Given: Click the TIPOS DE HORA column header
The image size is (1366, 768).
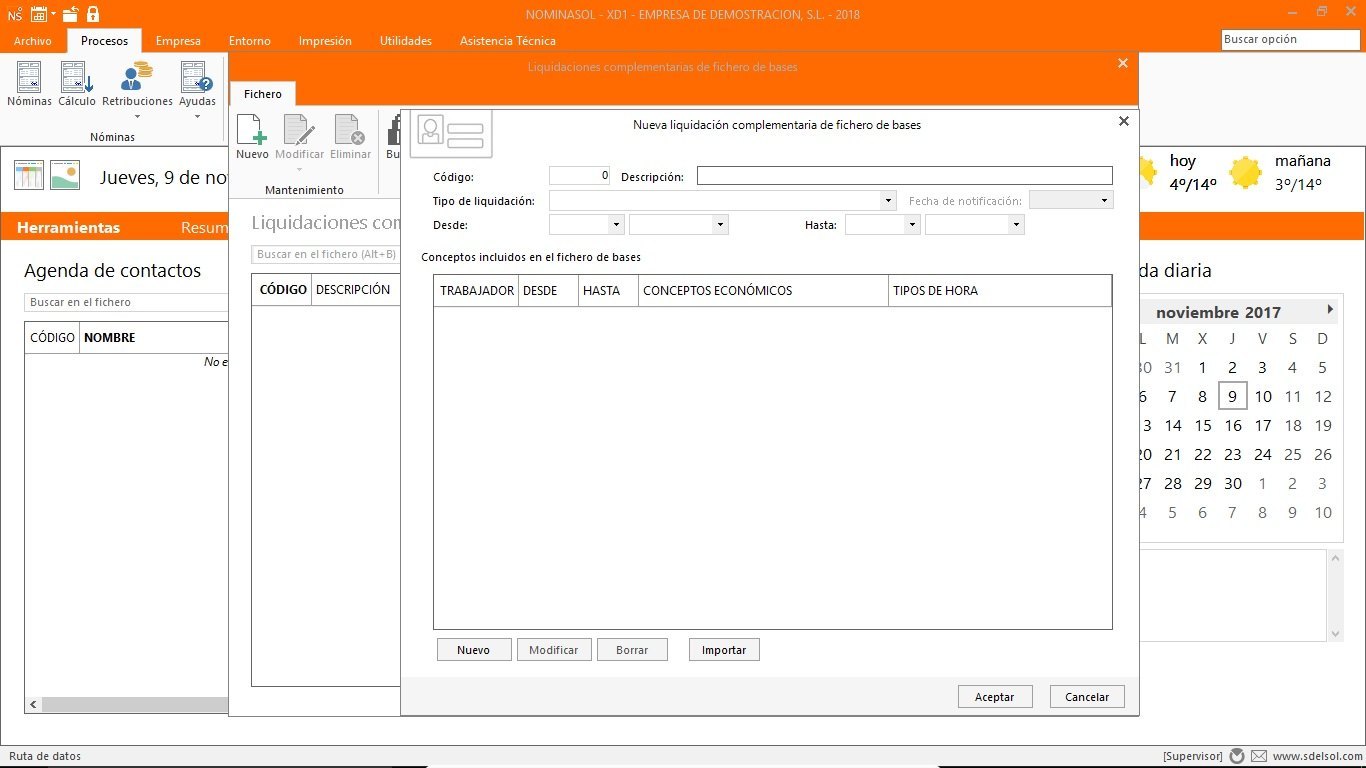Looking at the screenshot, I should point(1000,291).
